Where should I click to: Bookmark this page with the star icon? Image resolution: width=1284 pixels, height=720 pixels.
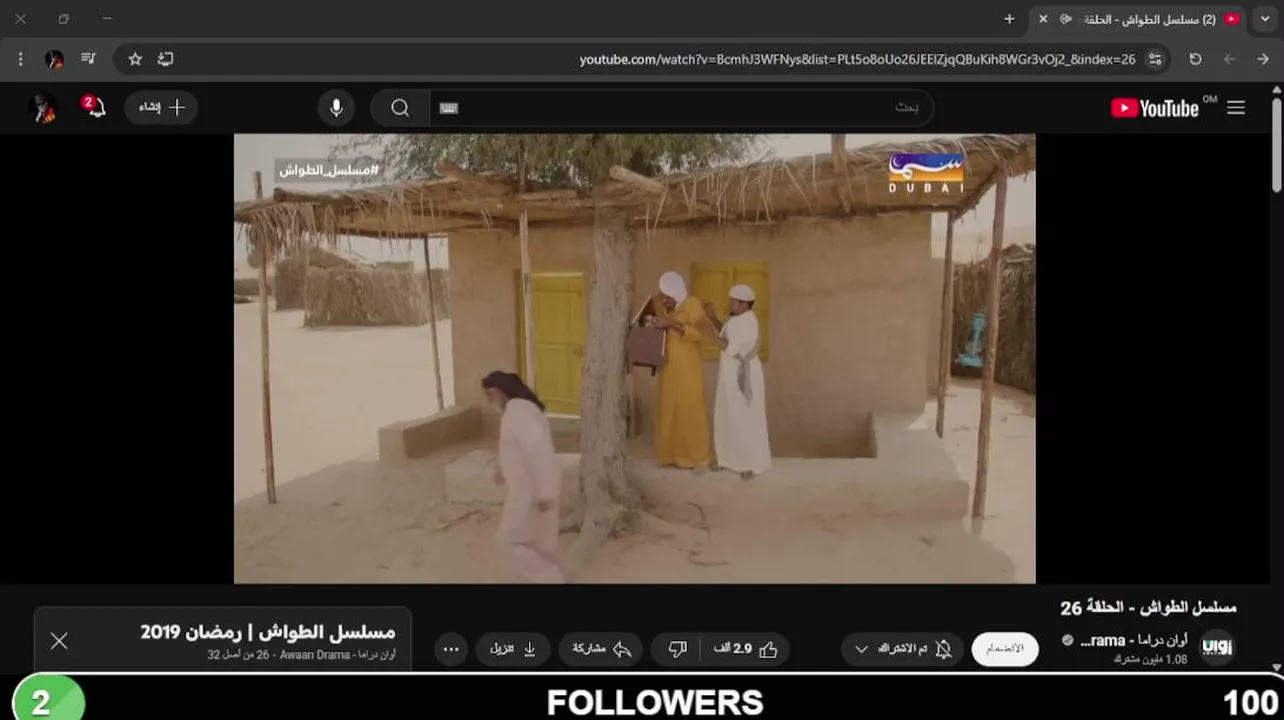point(135,59)
